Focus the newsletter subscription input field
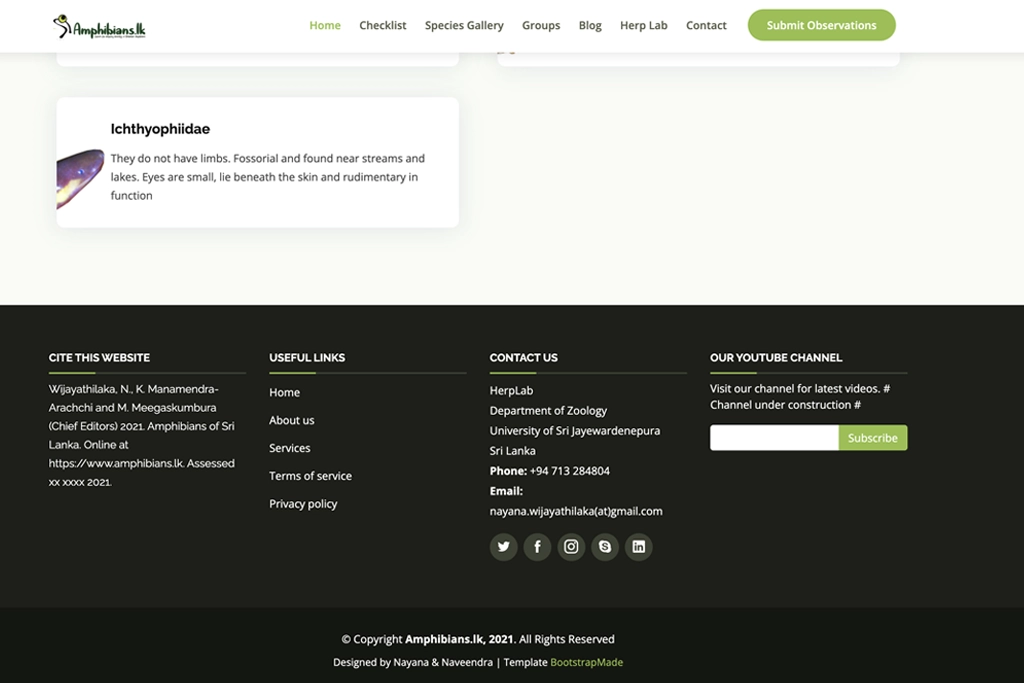The width and height of the screenshot is (1024, 683). (x=774, y=438)
